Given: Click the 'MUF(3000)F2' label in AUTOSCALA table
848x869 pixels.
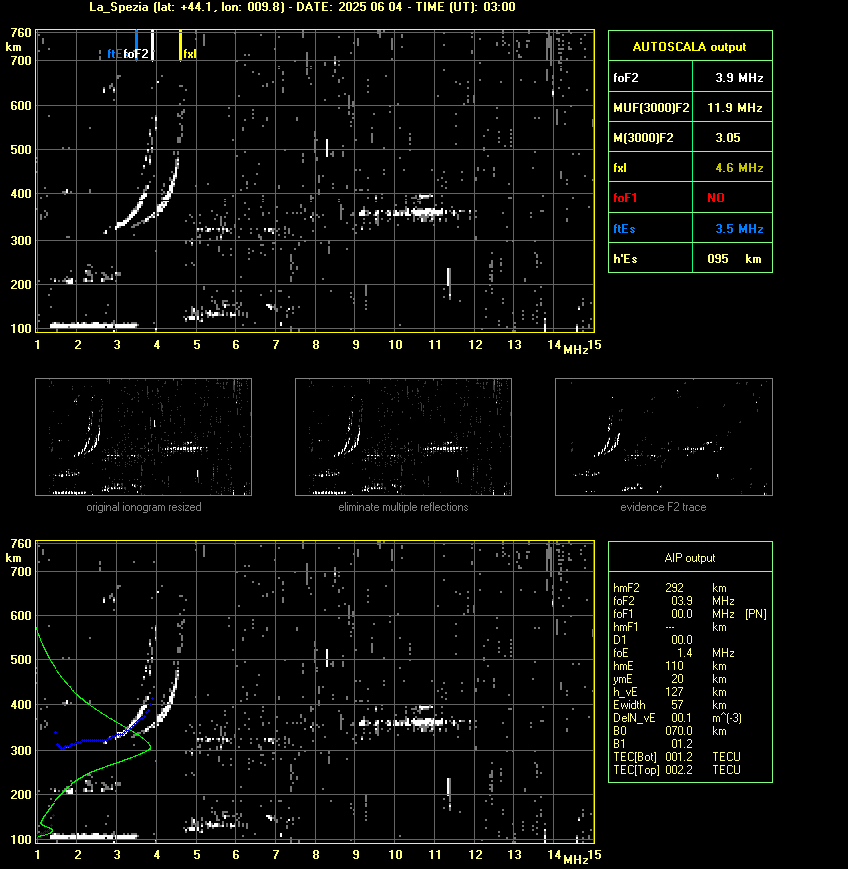Looking at the screenshot, I should click(651, 108).
